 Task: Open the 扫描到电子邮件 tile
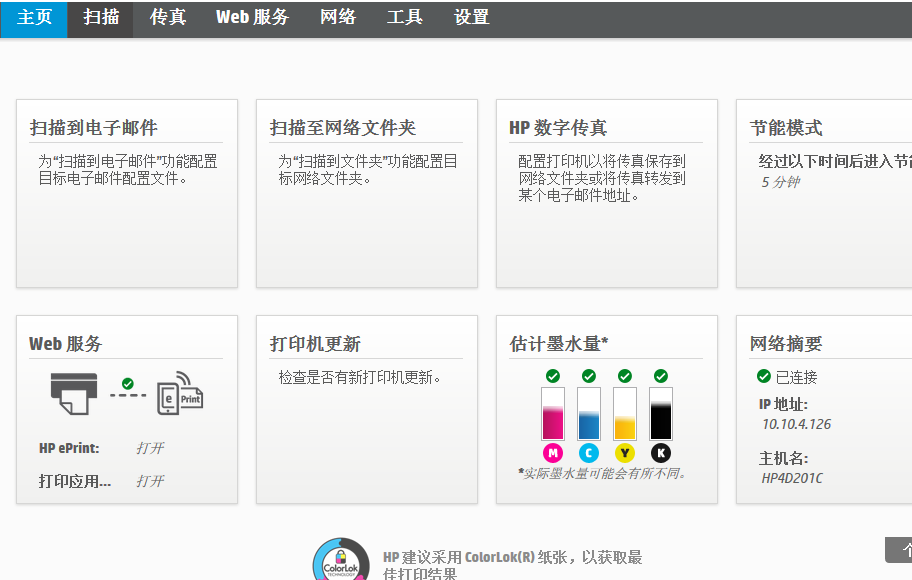tap(127, 193)
